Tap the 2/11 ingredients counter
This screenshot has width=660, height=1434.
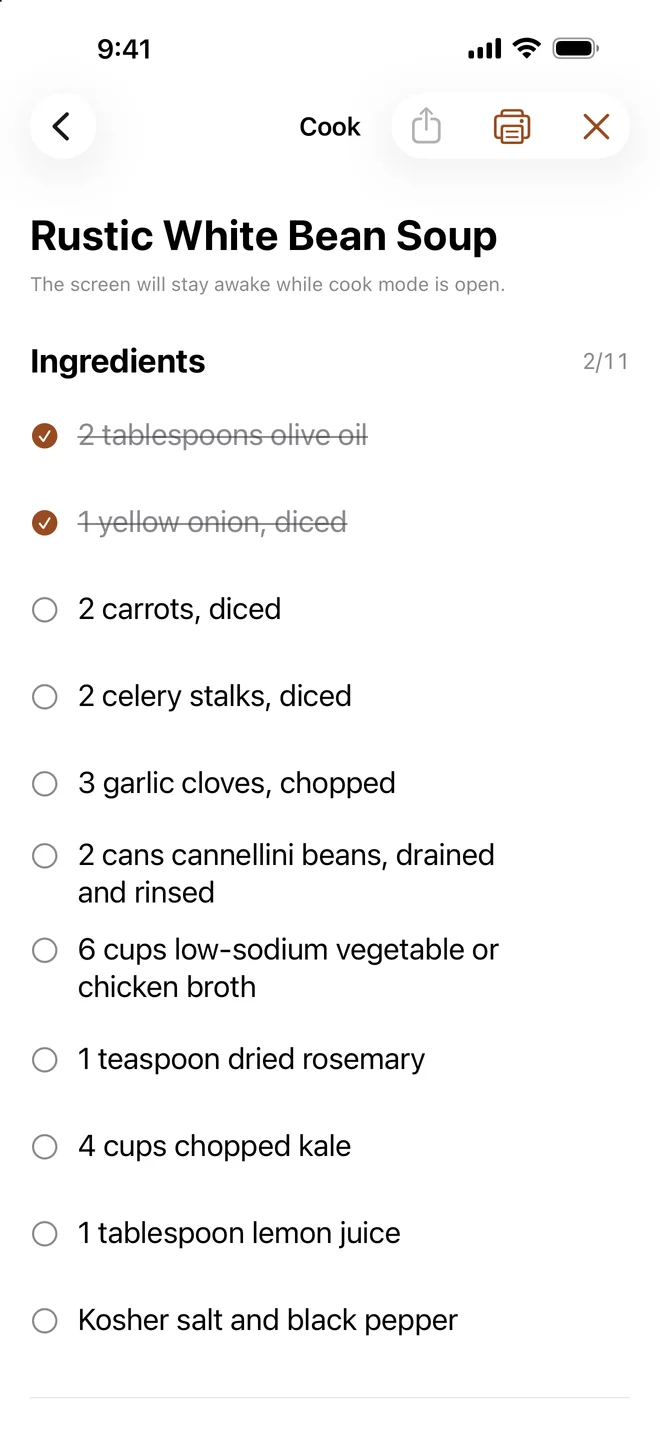[x=606, y=362]
